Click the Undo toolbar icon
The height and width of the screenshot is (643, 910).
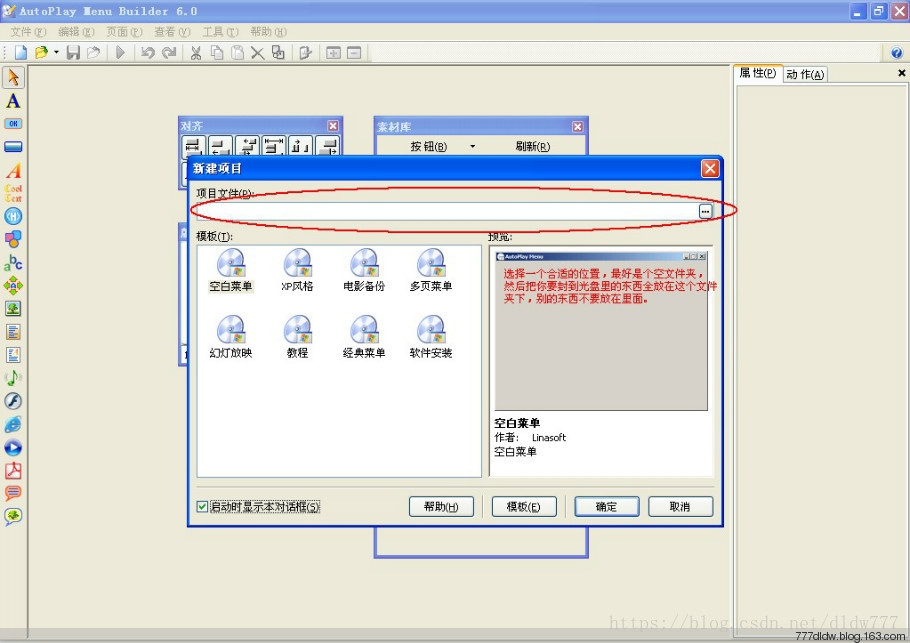coord(147,53)
